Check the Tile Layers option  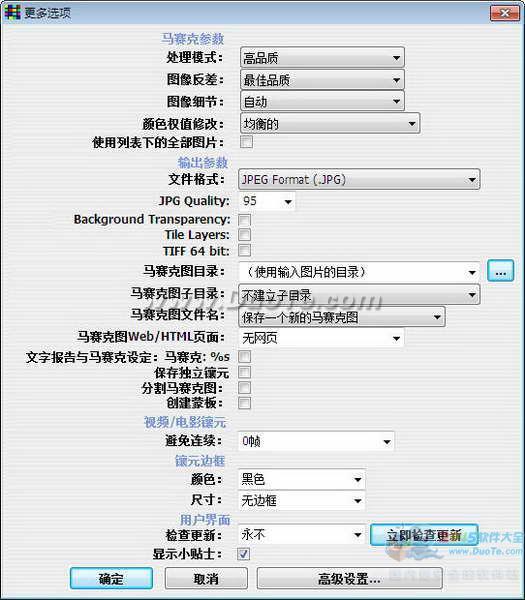245,235
